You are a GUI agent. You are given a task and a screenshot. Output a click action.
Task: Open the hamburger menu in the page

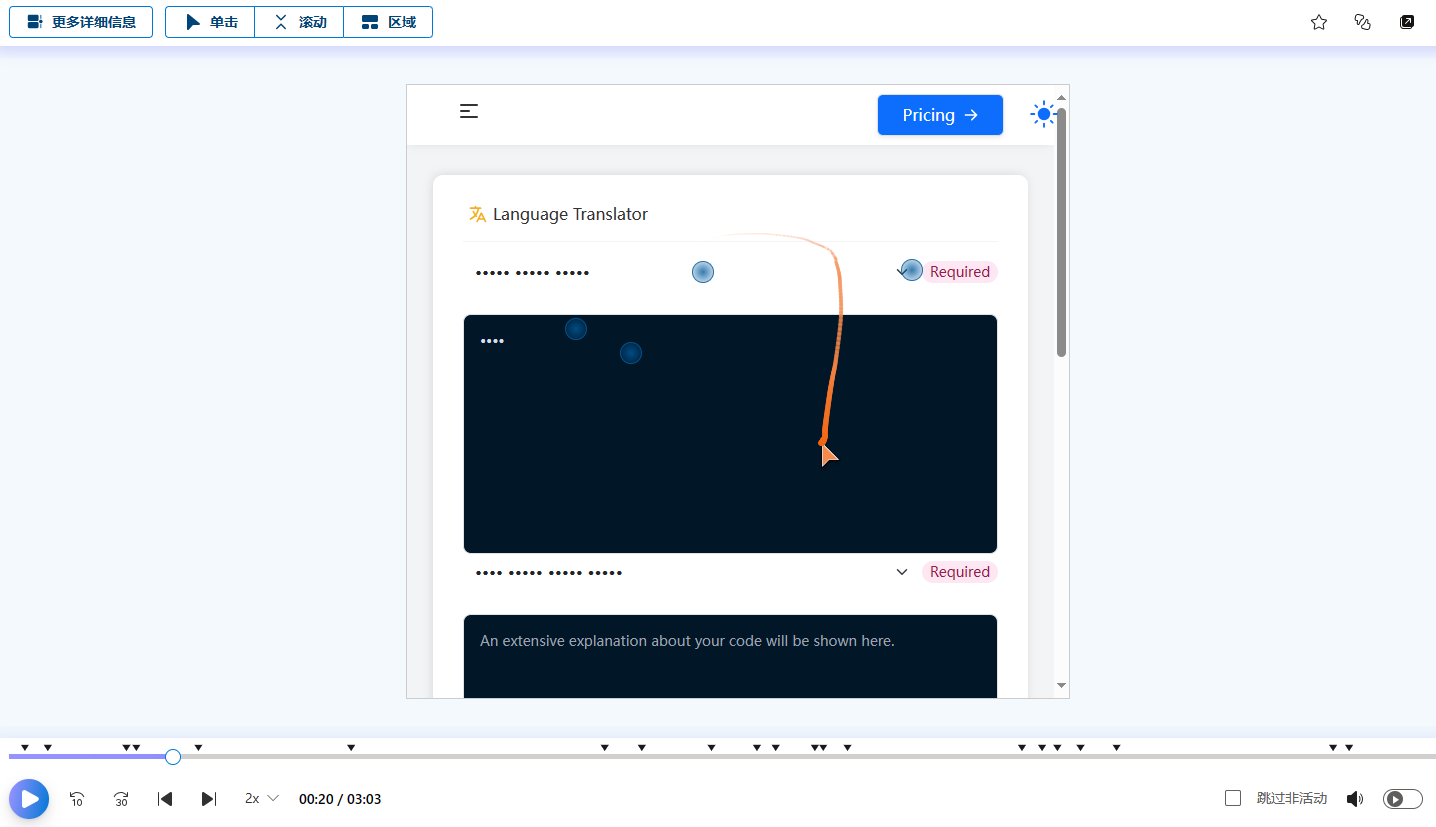(x=469, y=112)
